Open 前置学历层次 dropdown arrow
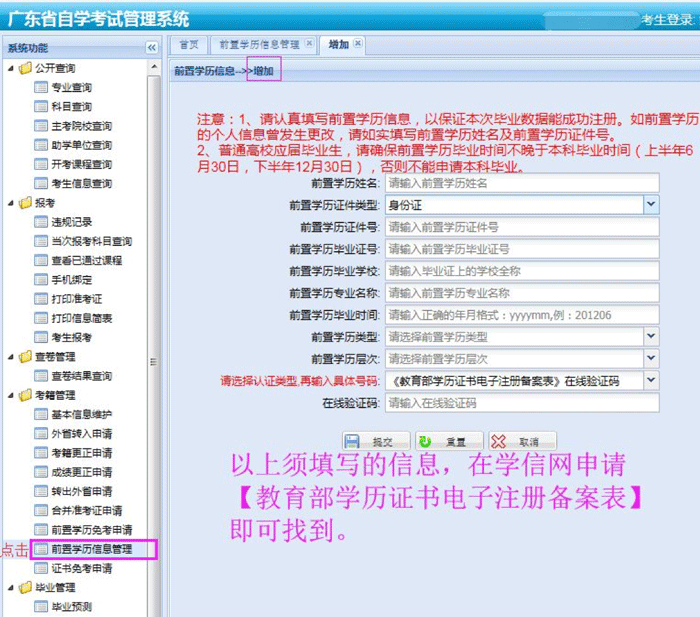 pos(650,358)
